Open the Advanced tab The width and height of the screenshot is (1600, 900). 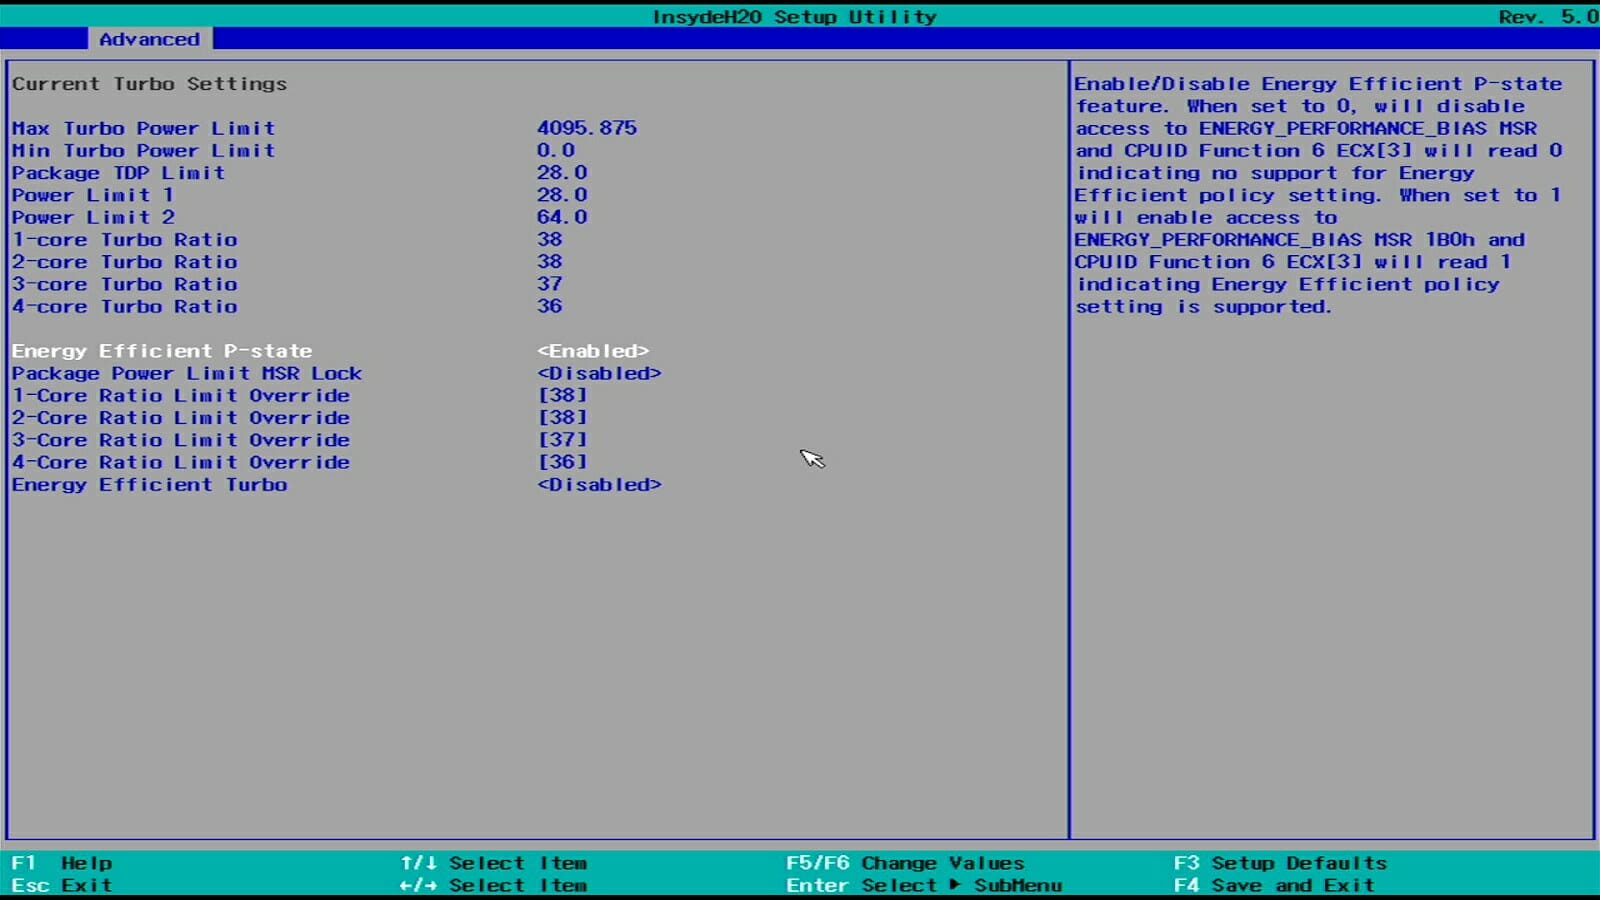149,39
